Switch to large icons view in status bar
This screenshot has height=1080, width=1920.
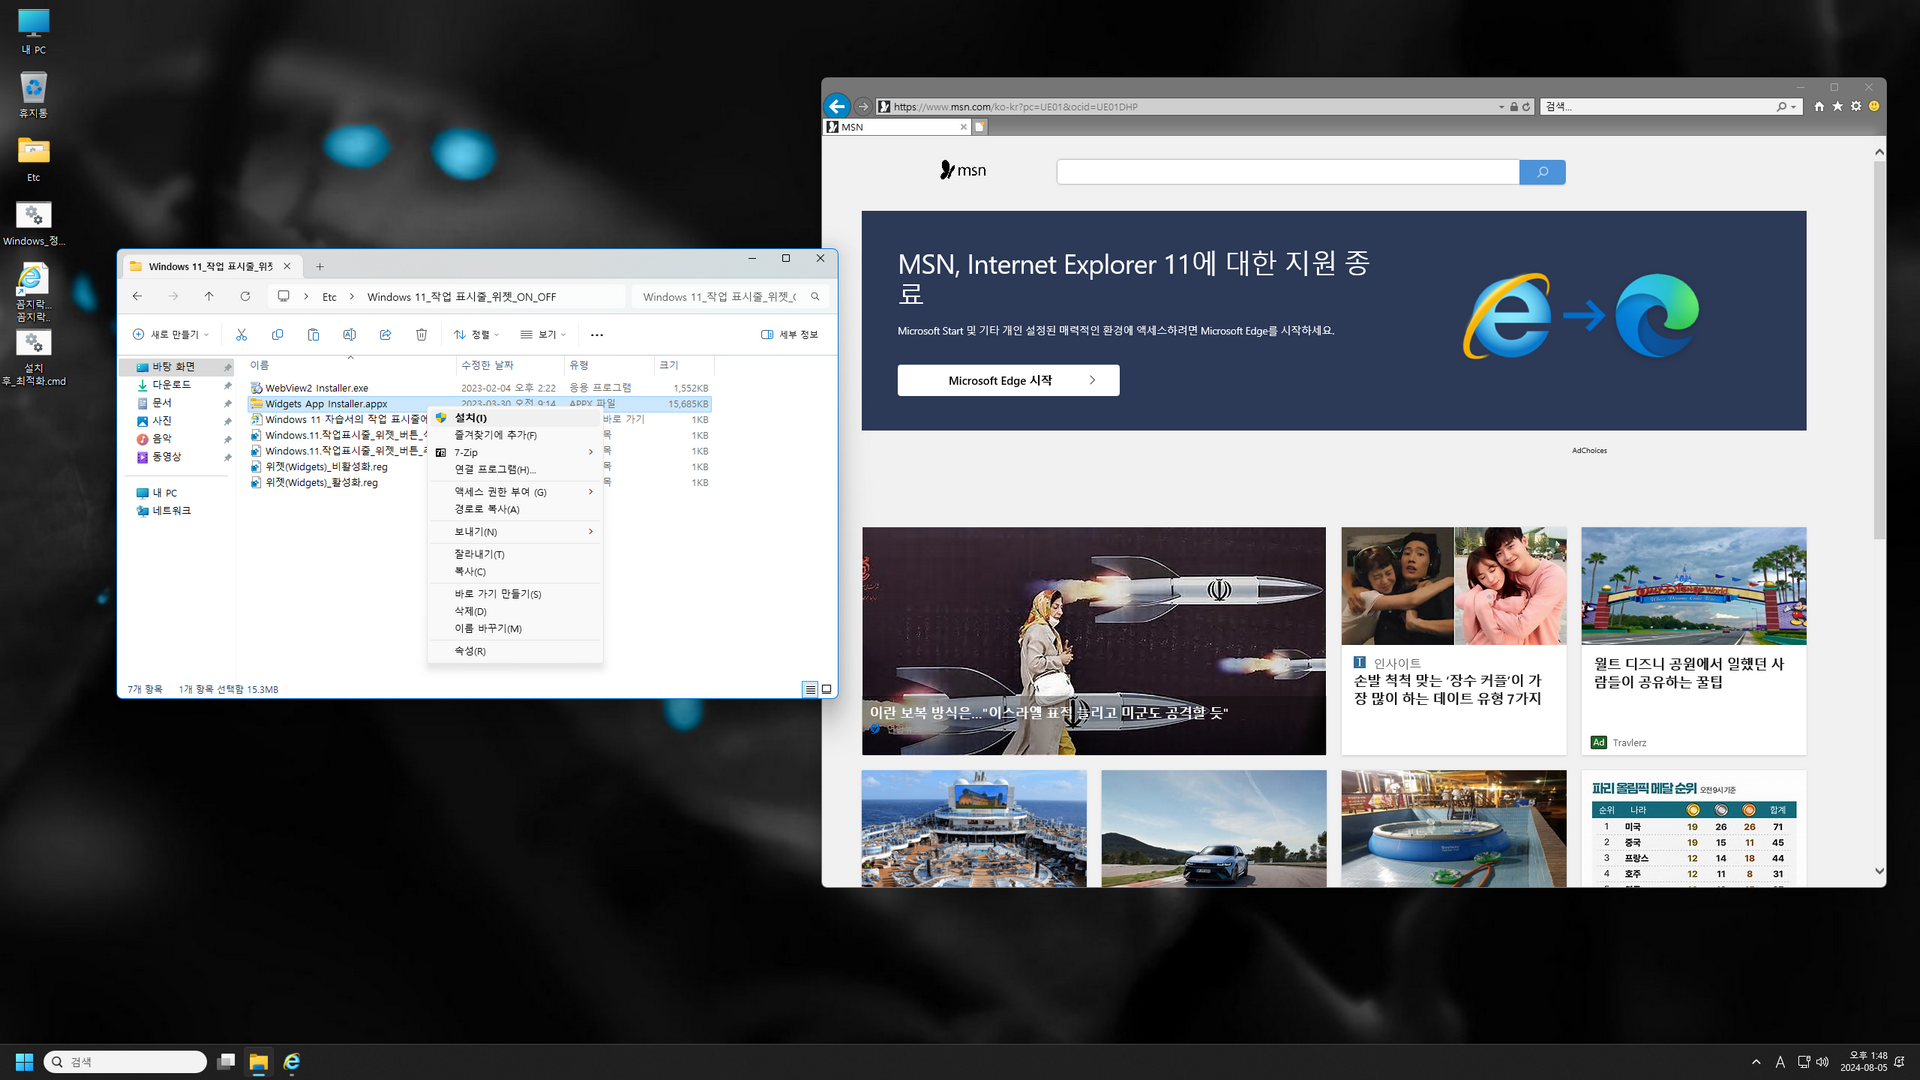click(x=826, y=689)
